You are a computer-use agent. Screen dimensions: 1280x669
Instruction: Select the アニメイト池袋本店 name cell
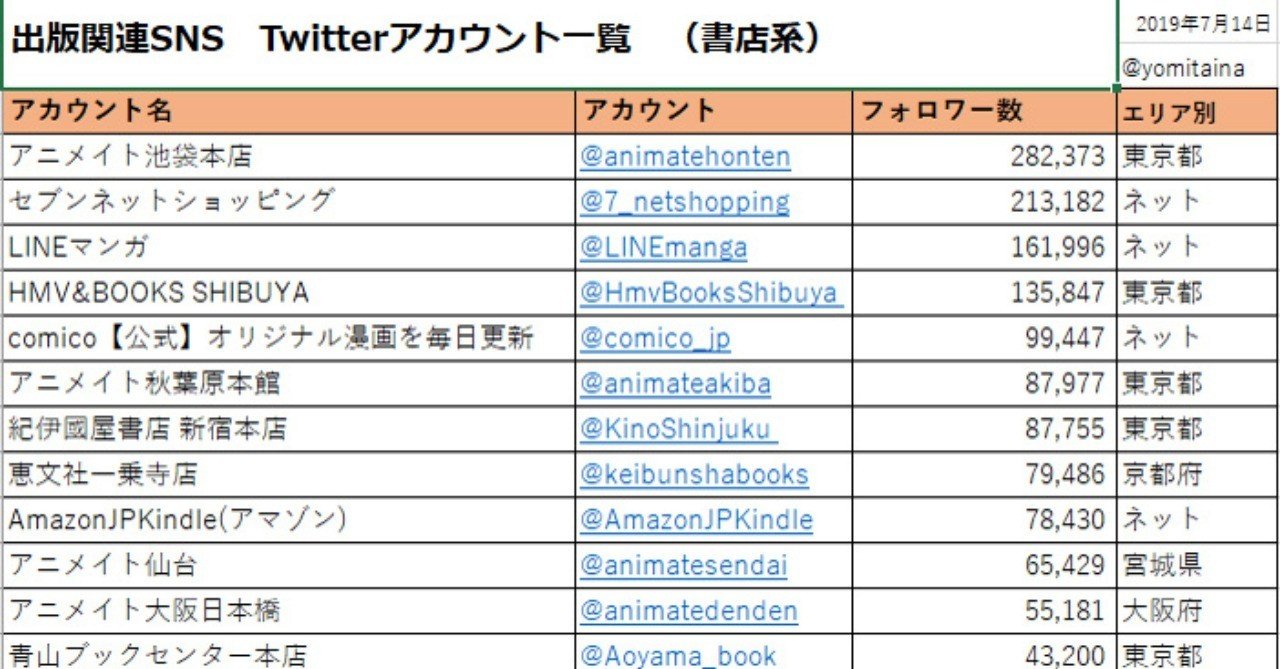290,157
